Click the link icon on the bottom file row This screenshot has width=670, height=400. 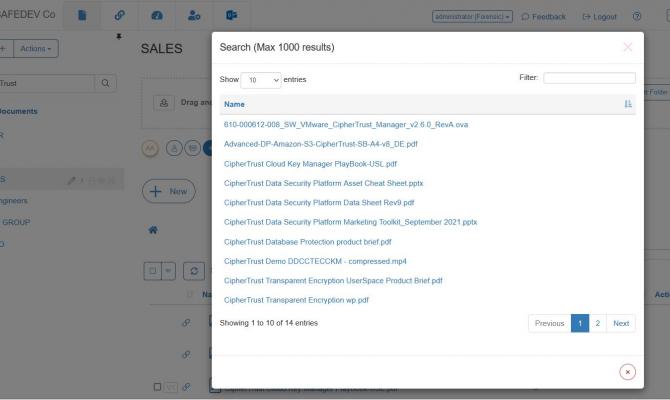186,387
